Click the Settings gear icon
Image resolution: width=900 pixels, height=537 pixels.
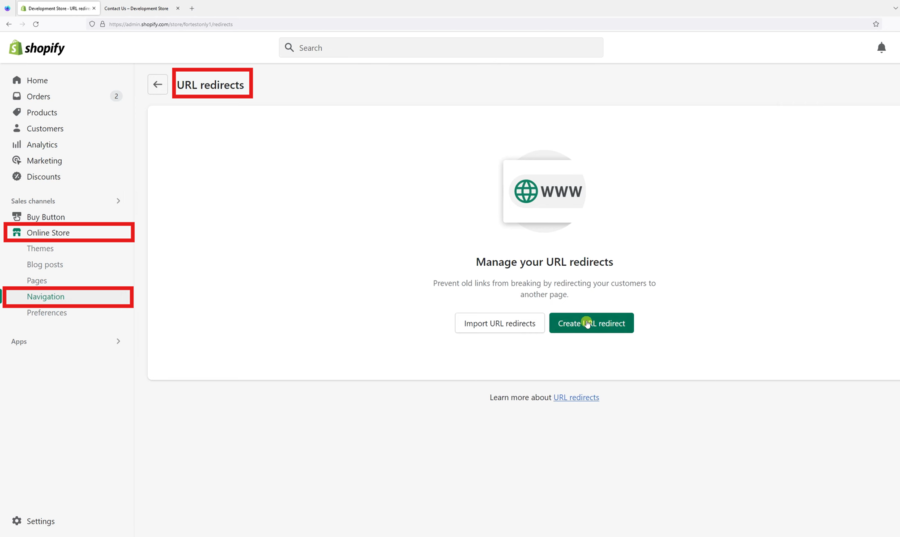tap(17, 521)
